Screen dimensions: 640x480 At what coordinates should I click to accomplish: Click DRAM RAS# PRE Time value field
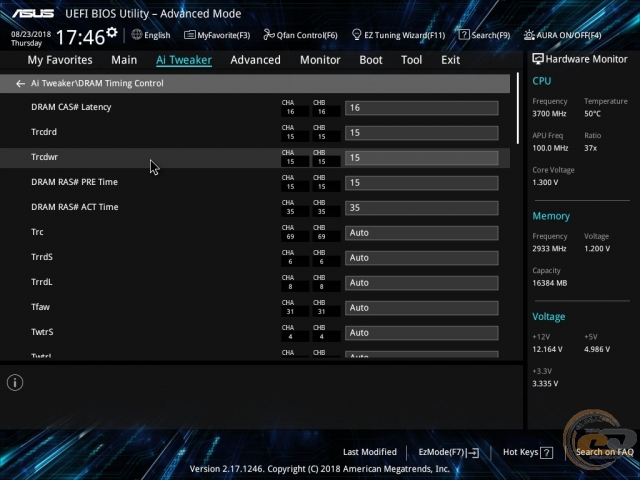[422, 183]
